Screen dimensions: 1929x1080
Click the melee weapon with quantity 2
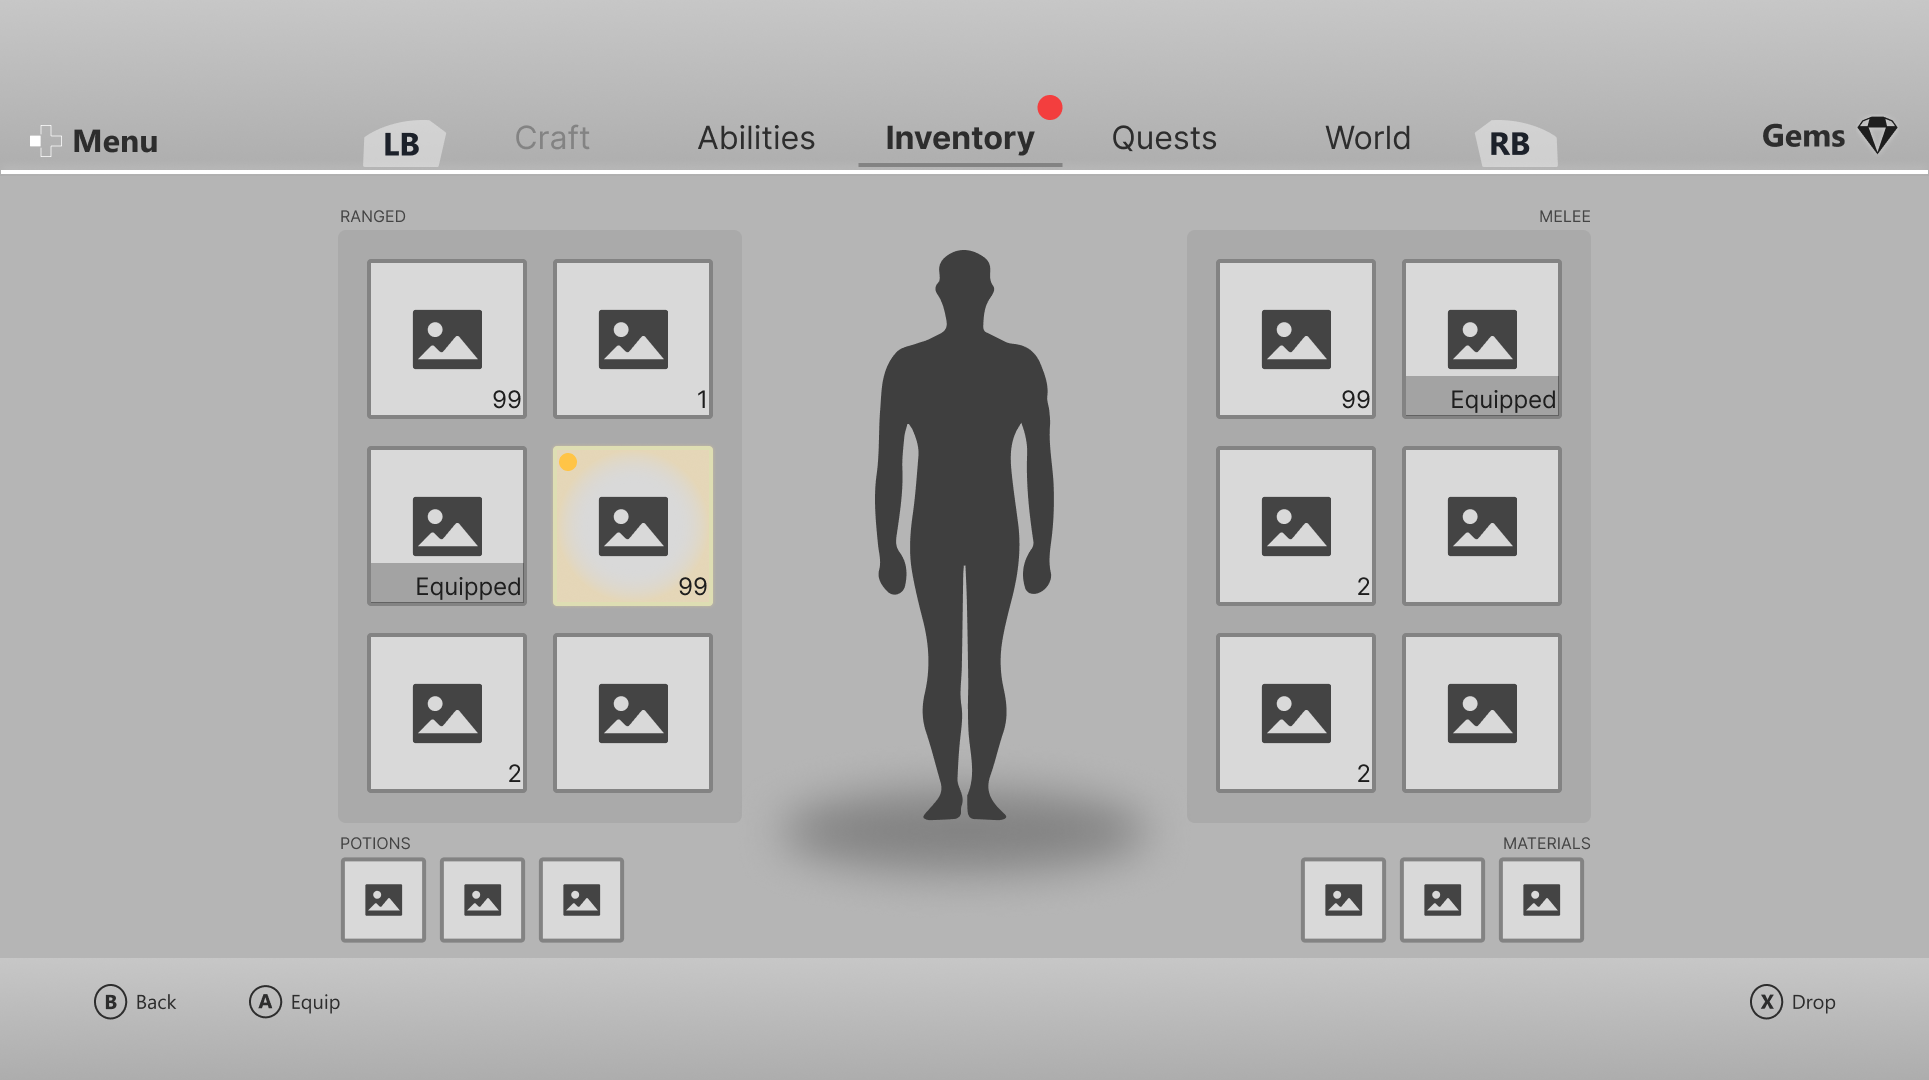[1295, 525]
